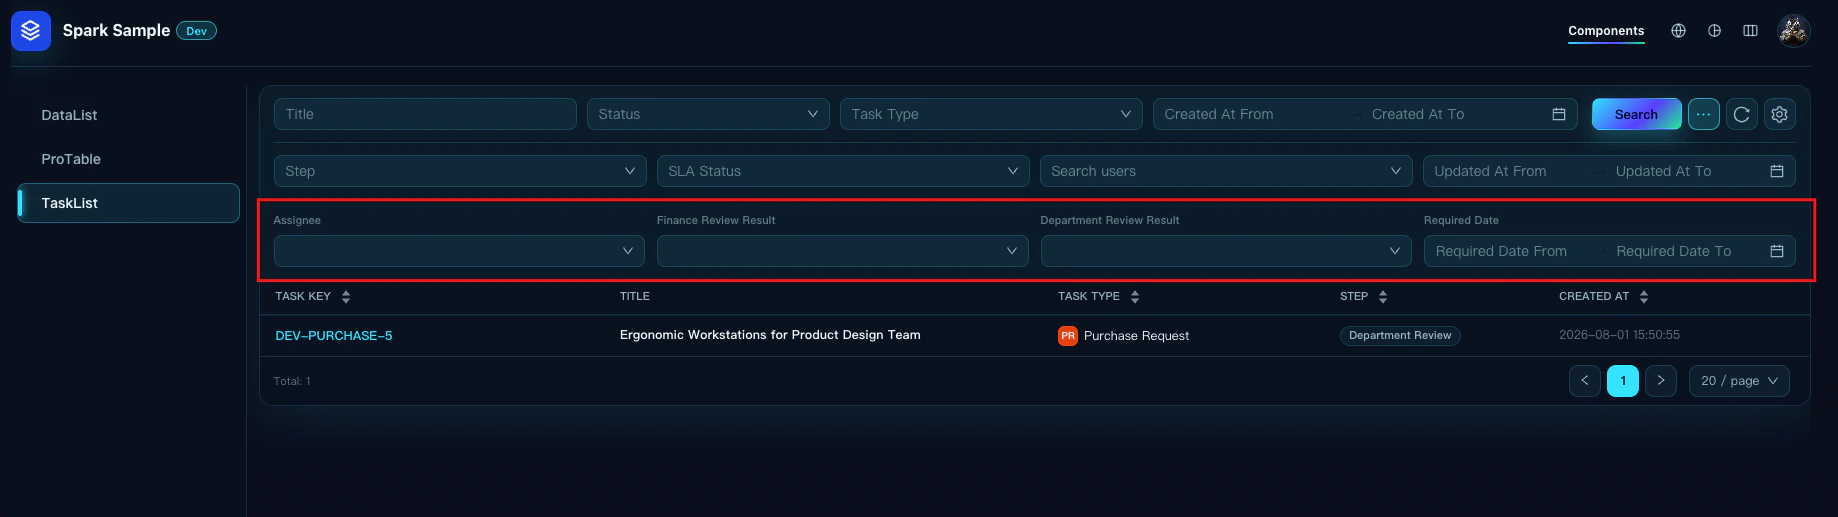Click the Dev environment badge
The image size is (1838, 517).
tap(197, 31)
